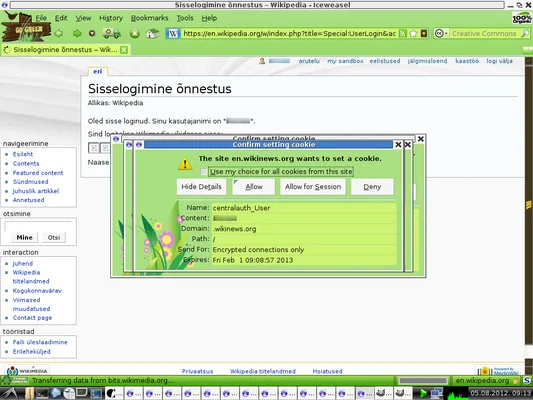Viewport: 533px width, 400px height.
Task: Click Deny in cookie dialog
Action: 372,187
